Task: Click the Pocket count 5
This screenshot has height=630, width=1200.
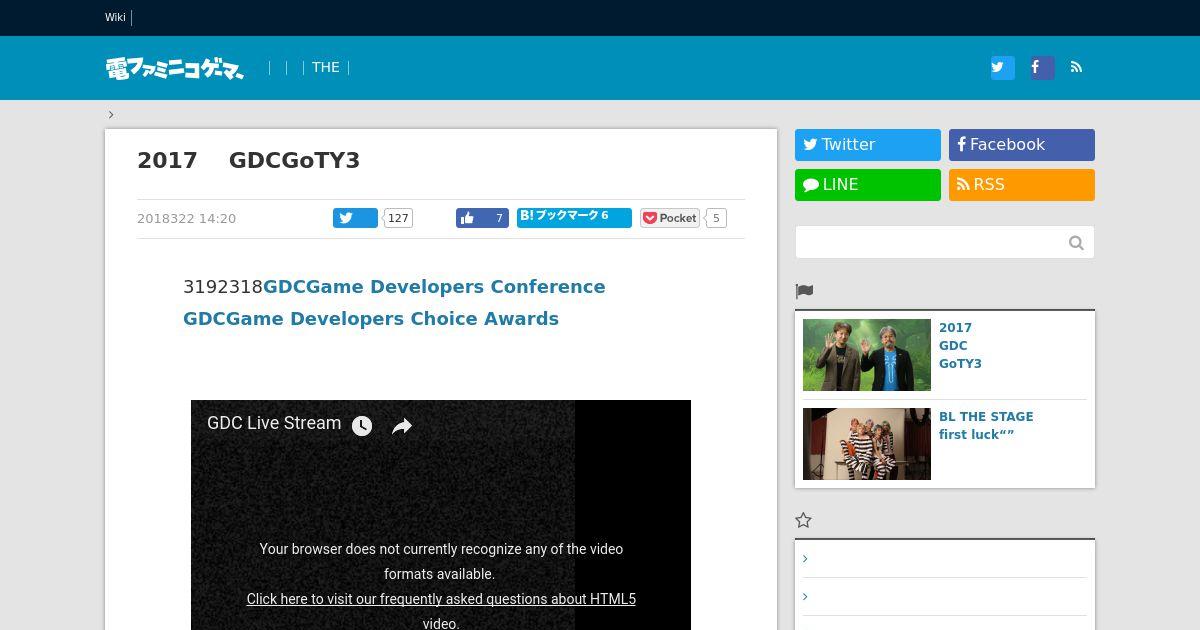Action: 716,218
